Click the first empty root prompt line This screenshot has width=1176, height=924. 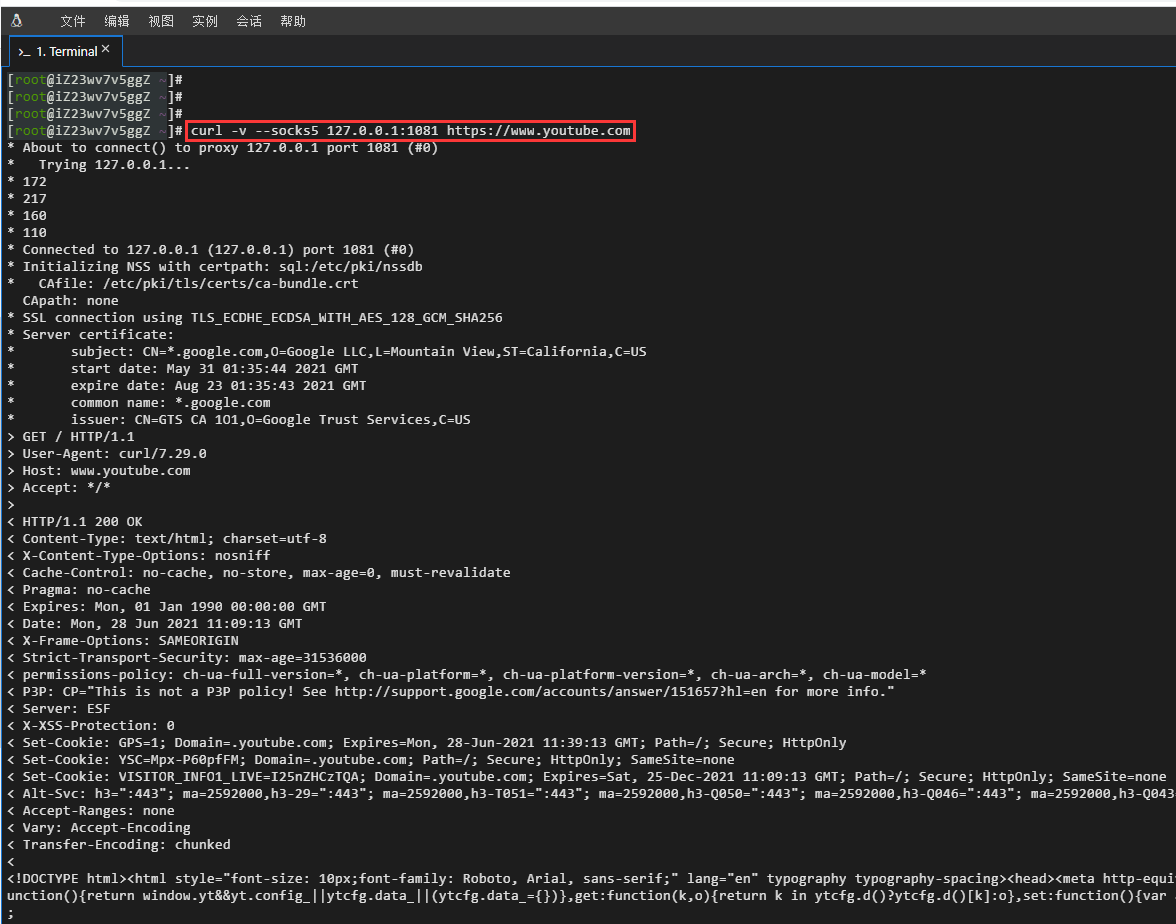click(x=94, y=80)
